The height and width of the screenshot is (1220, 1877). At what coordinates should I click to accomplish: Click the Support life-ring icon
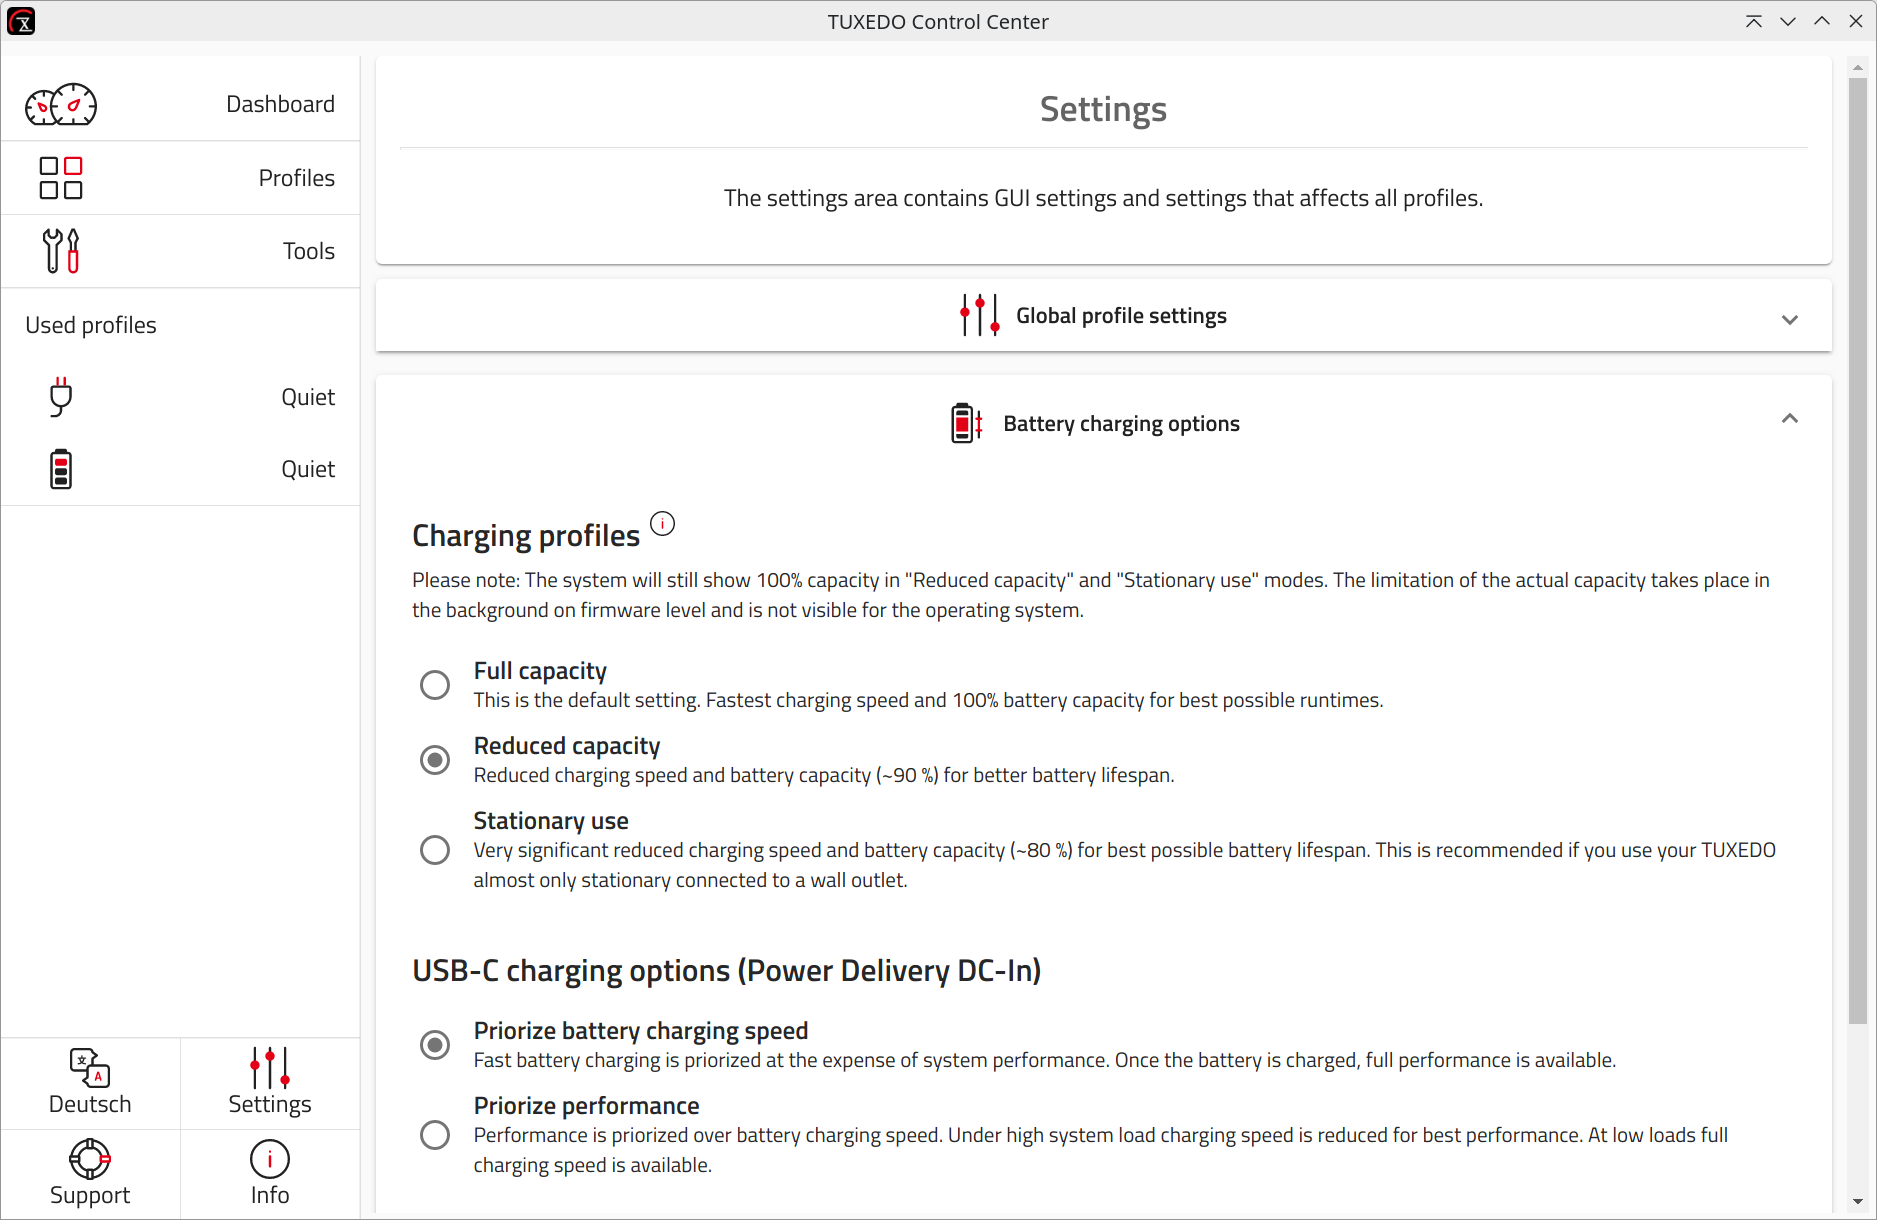tap(90, 1159)
